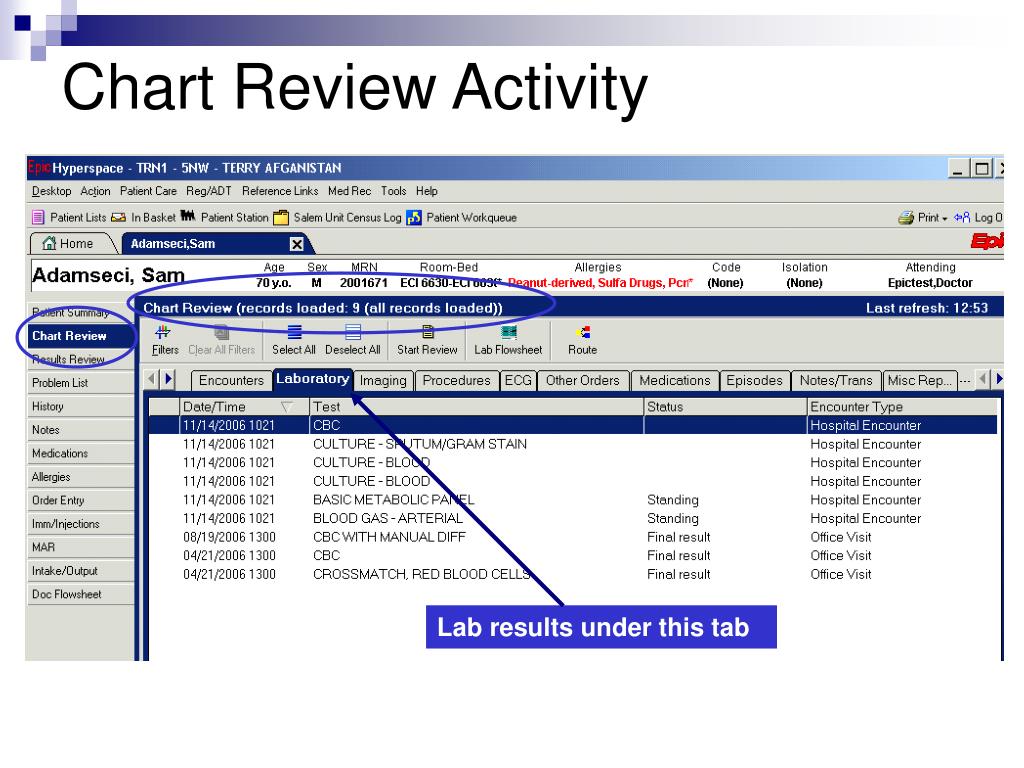Screen dimensions: 1024x768
Task: Switch to the ECG tab
Action: [519, 381]
